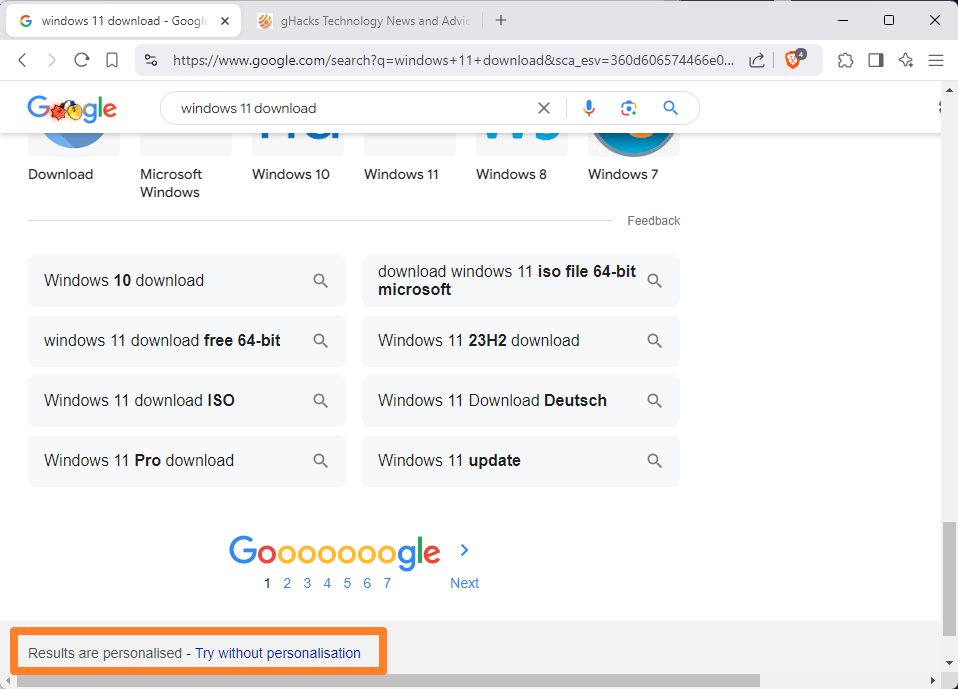This screenshot has width=958, height=689.
Task: Click the Next link
Action: (464, 583)
